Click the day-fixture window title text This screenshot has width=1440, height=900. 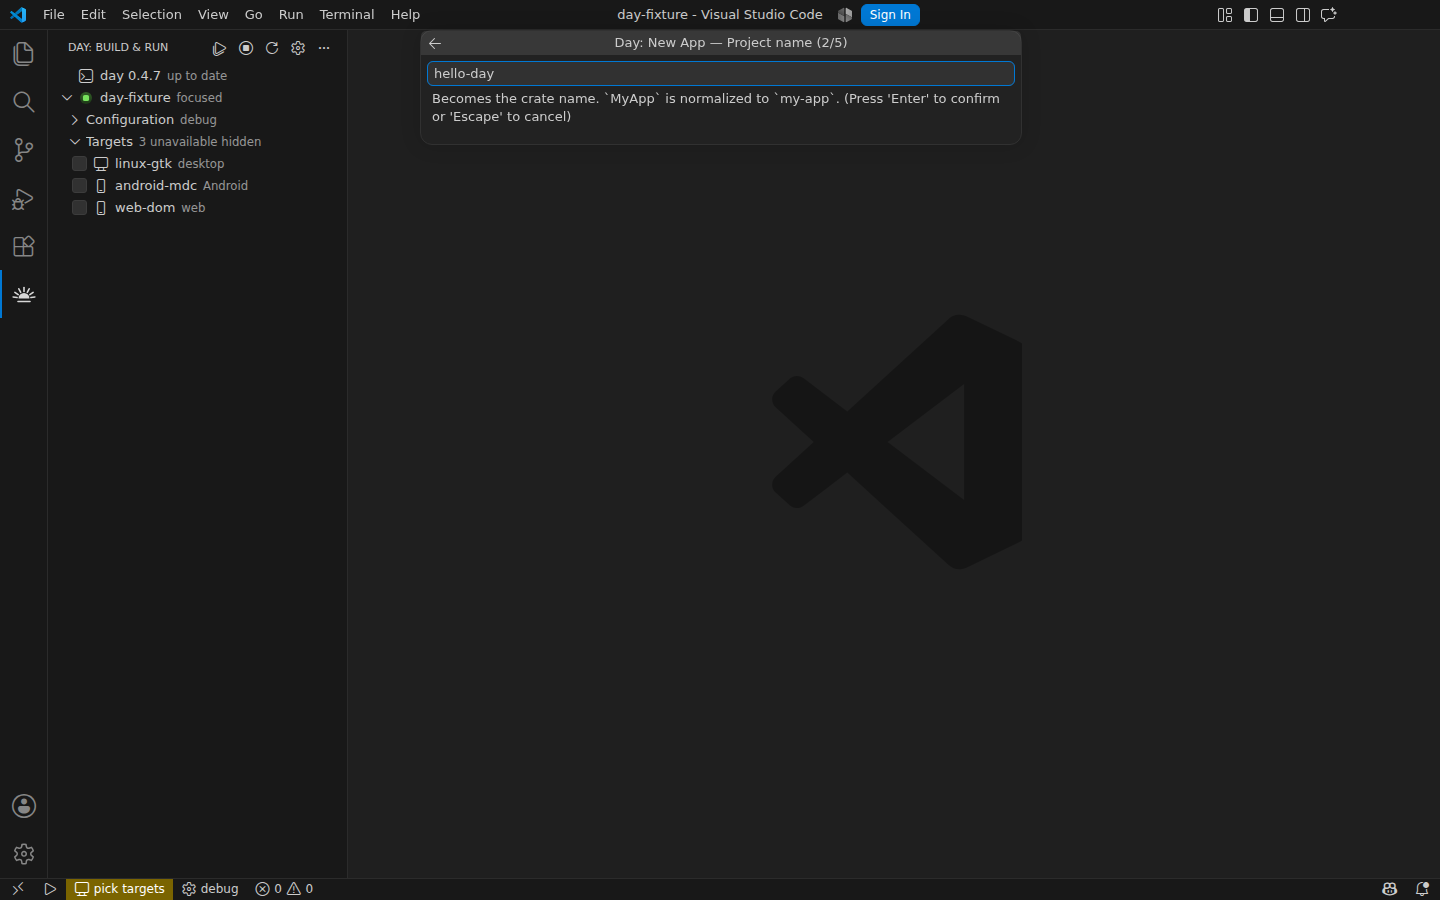[720, 15]
